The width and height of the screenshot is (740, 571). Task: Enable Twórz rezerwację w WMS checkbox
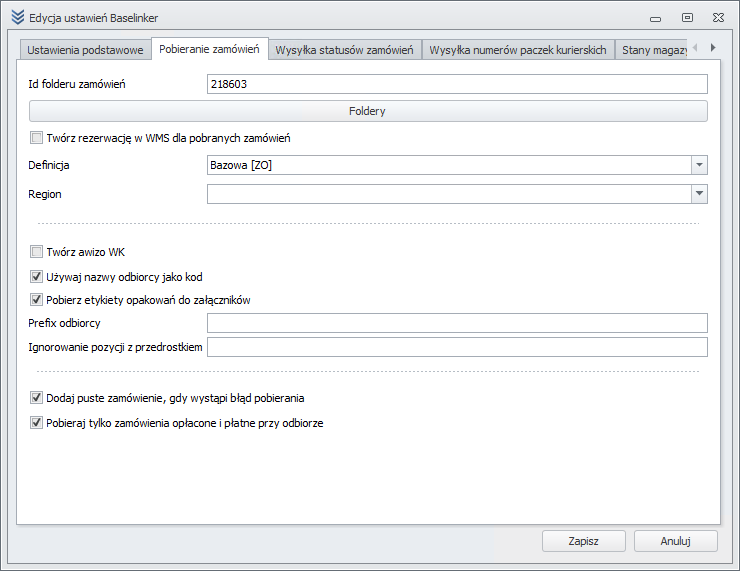tap(36, 138)
